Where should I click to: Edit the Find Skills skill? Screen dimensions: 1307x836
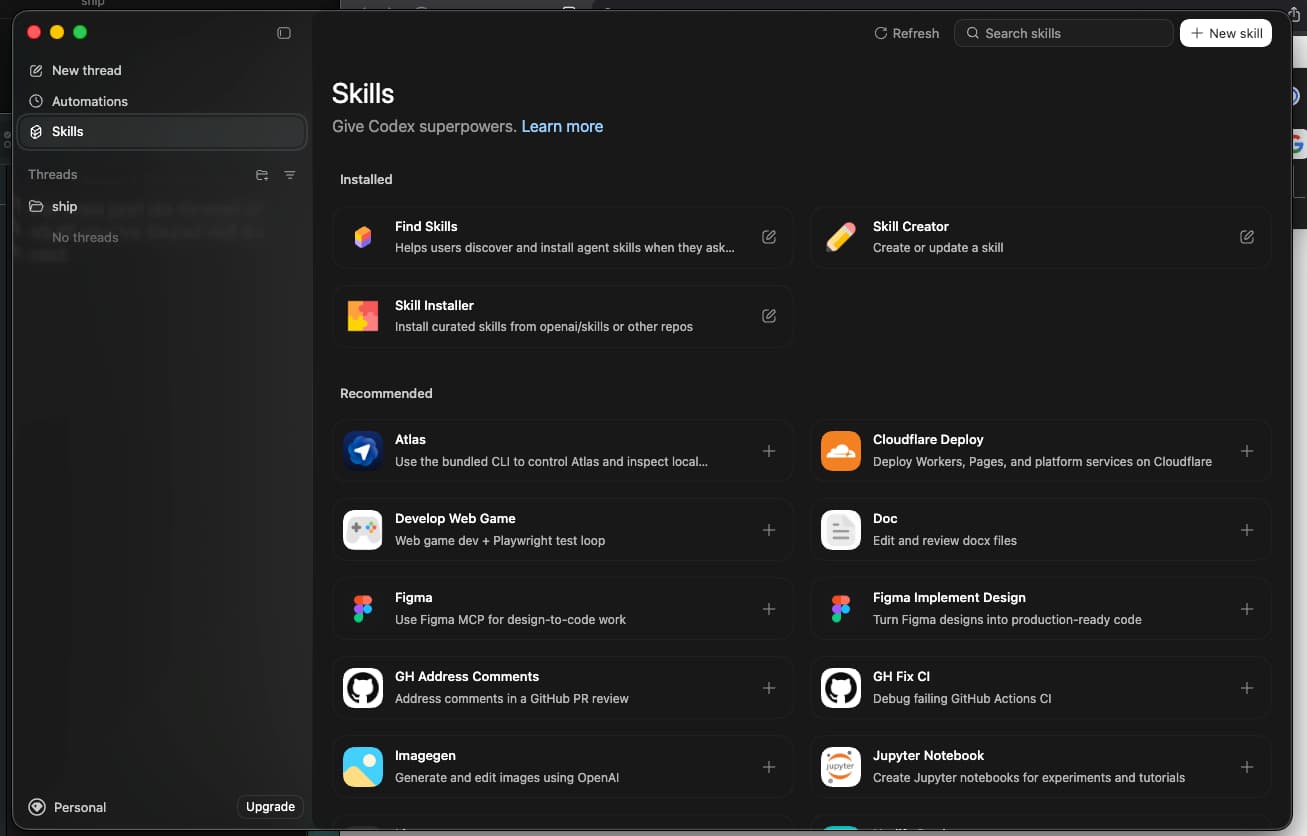[x=768, y=237]
